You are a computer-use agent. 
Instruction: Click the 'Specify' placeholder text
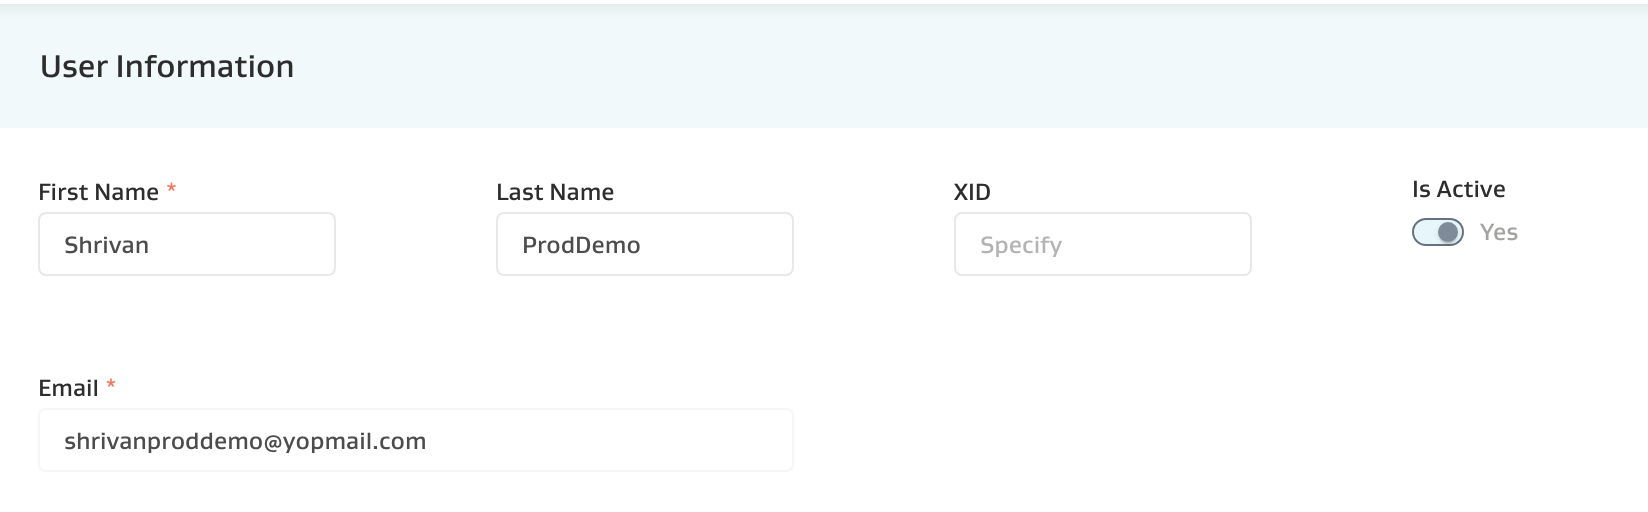[1021, 245]
